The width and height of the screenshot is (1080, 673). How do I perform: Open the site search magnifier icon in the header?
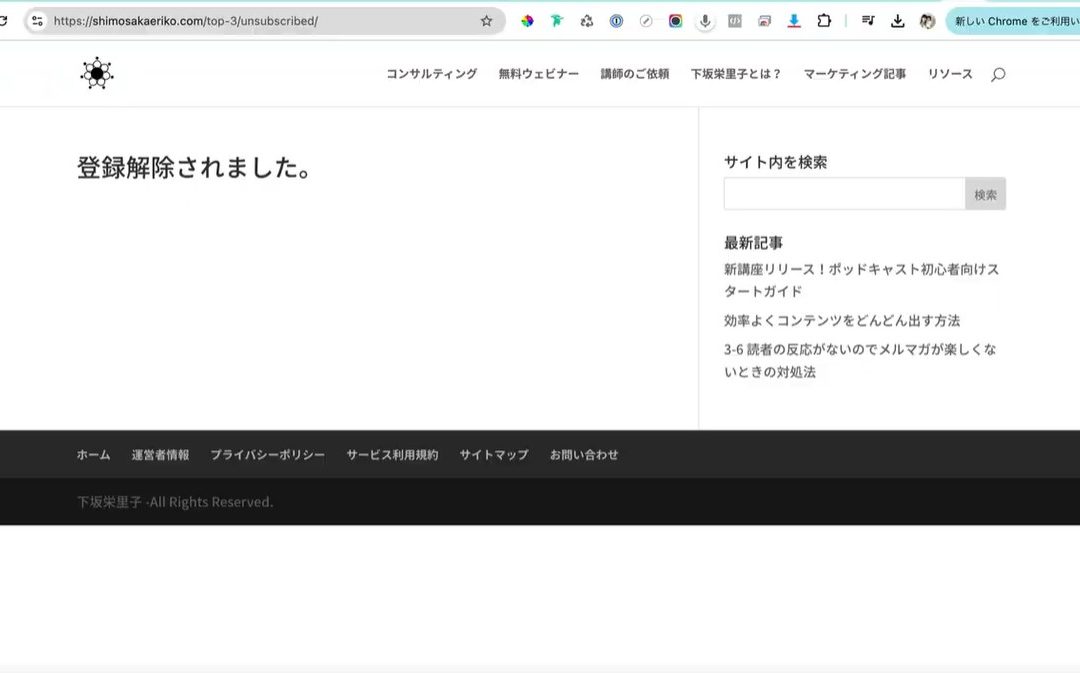pos(997,73)
